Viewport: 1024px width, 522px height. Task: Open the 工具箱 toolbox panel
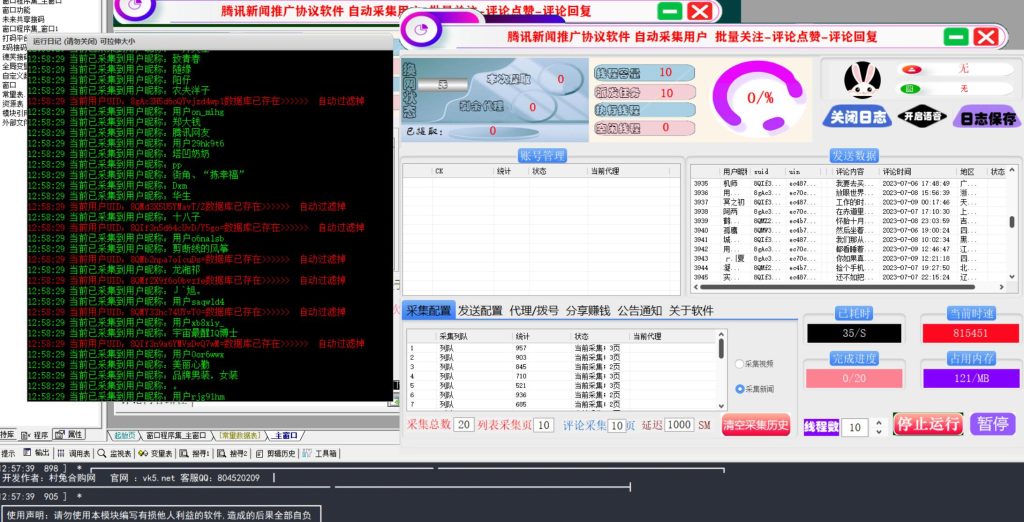click(324, 453)
